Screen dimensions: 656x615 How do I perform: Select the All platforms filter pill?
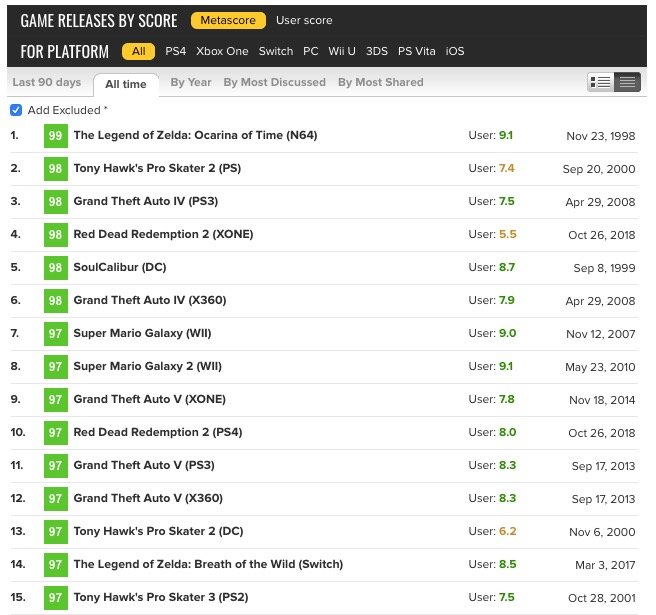[x=138, y=51]
